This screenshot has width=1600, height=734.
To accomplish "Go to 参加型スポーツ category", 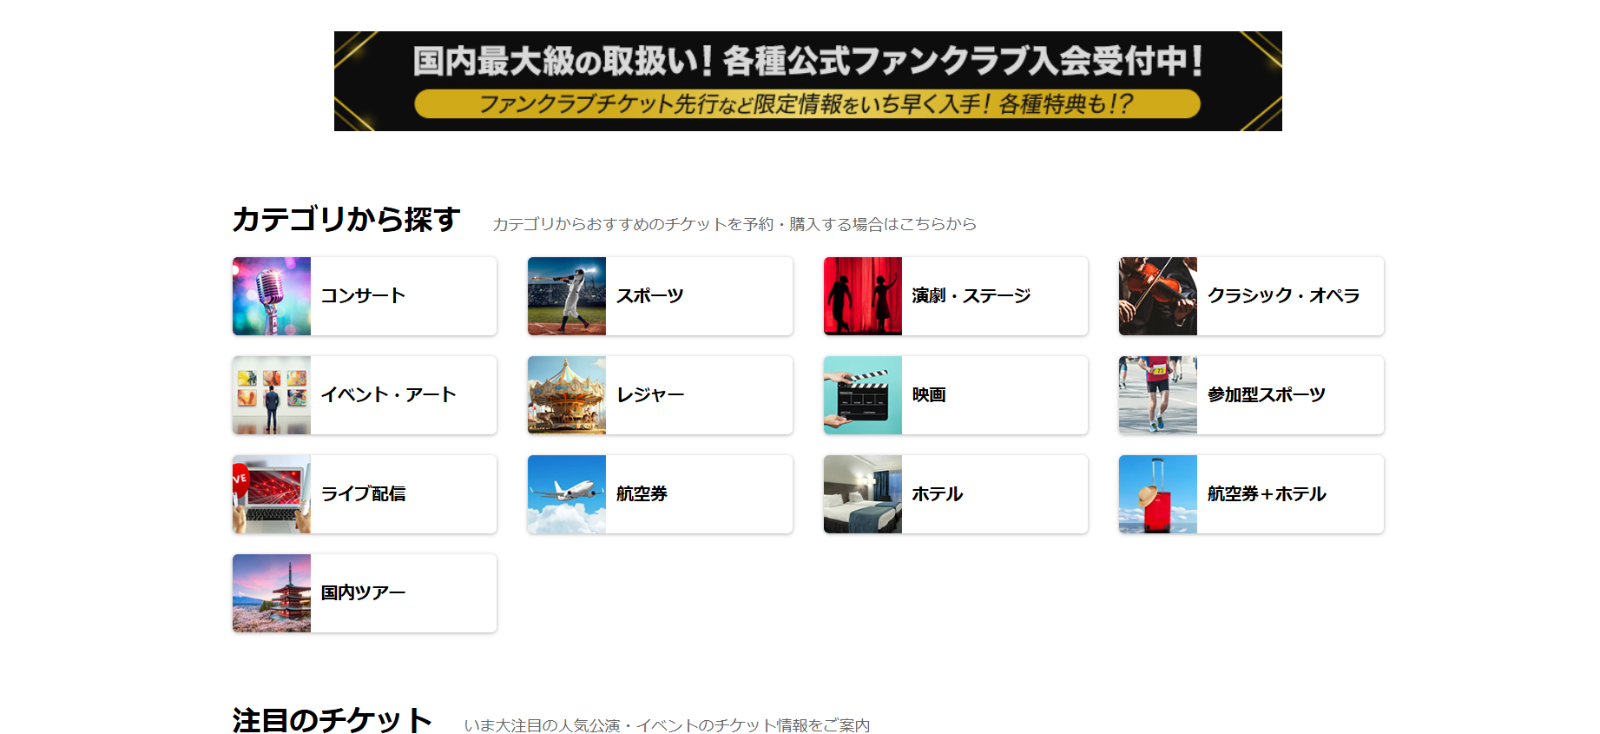I will [1266, 395].
